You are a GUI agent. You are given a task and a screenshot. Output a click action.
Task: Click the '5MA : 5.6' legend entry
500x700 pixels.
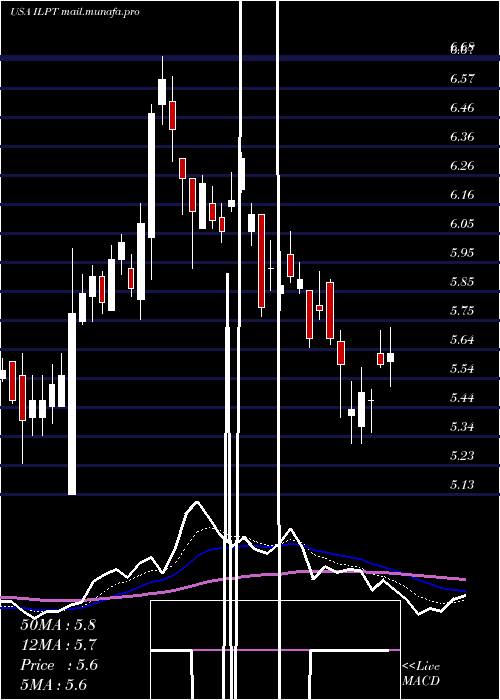click(x=53, y=685)
